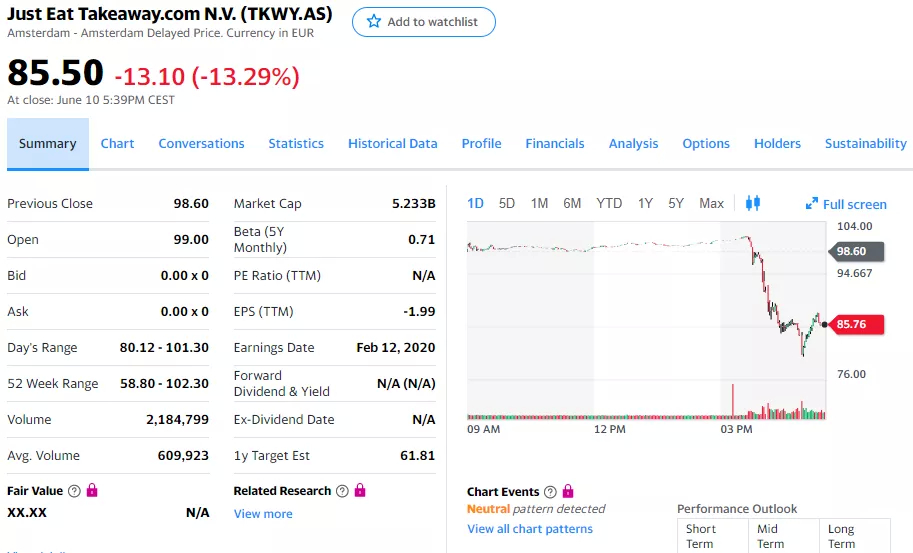The height and width of the screenshot is (553, 913).
Task: Switch to the Holders tab
Action: (777, 144)
